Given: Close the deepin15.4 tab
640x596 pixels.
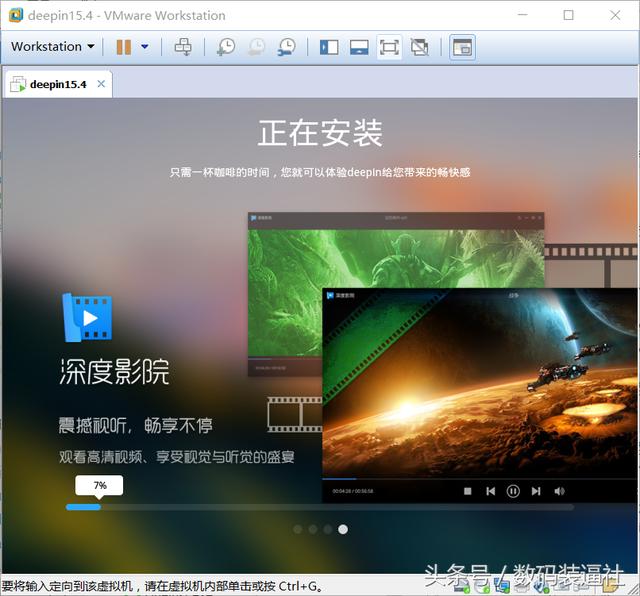Looking at the screenshot, I should tap(101, 84).
